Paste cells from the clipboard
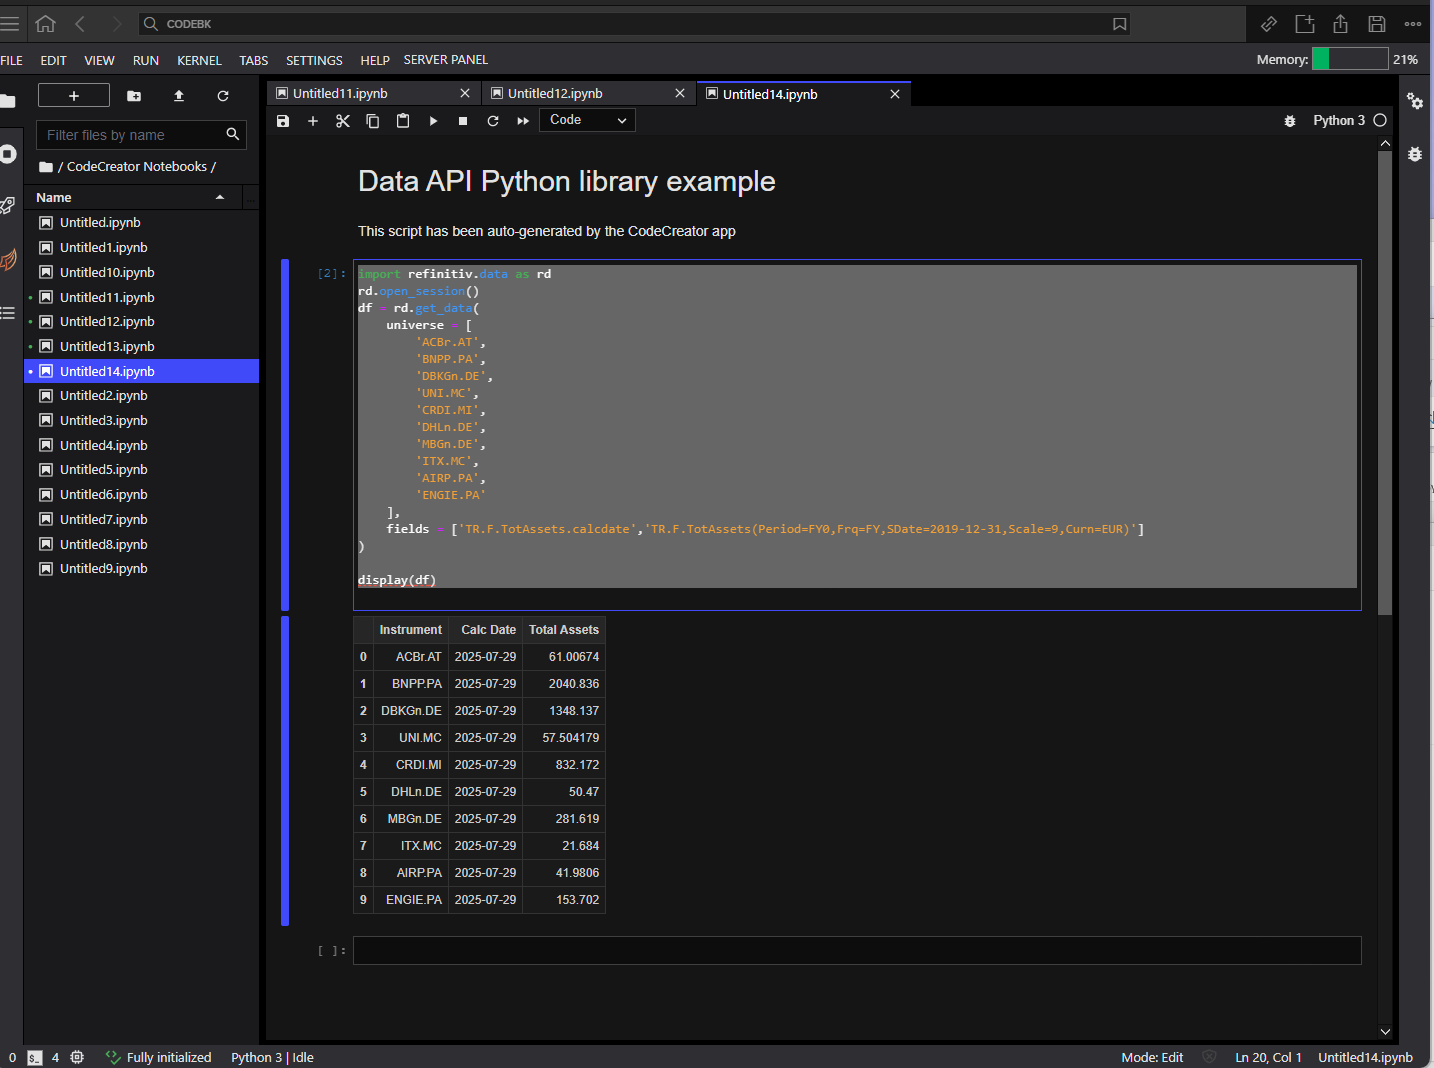Screen dimensions: 1434x1068 [x=403, y=121]
